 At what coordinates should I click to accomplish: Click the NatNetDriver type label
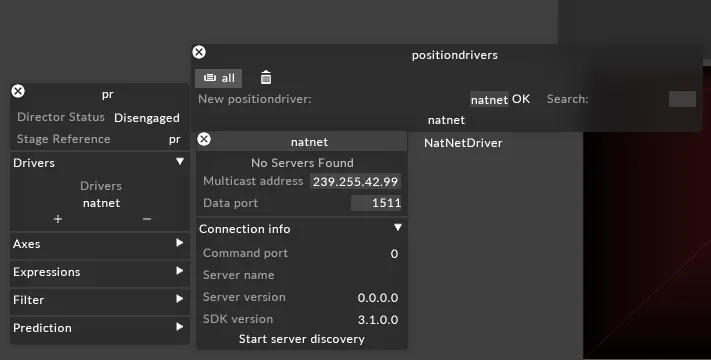coord(463,143)
